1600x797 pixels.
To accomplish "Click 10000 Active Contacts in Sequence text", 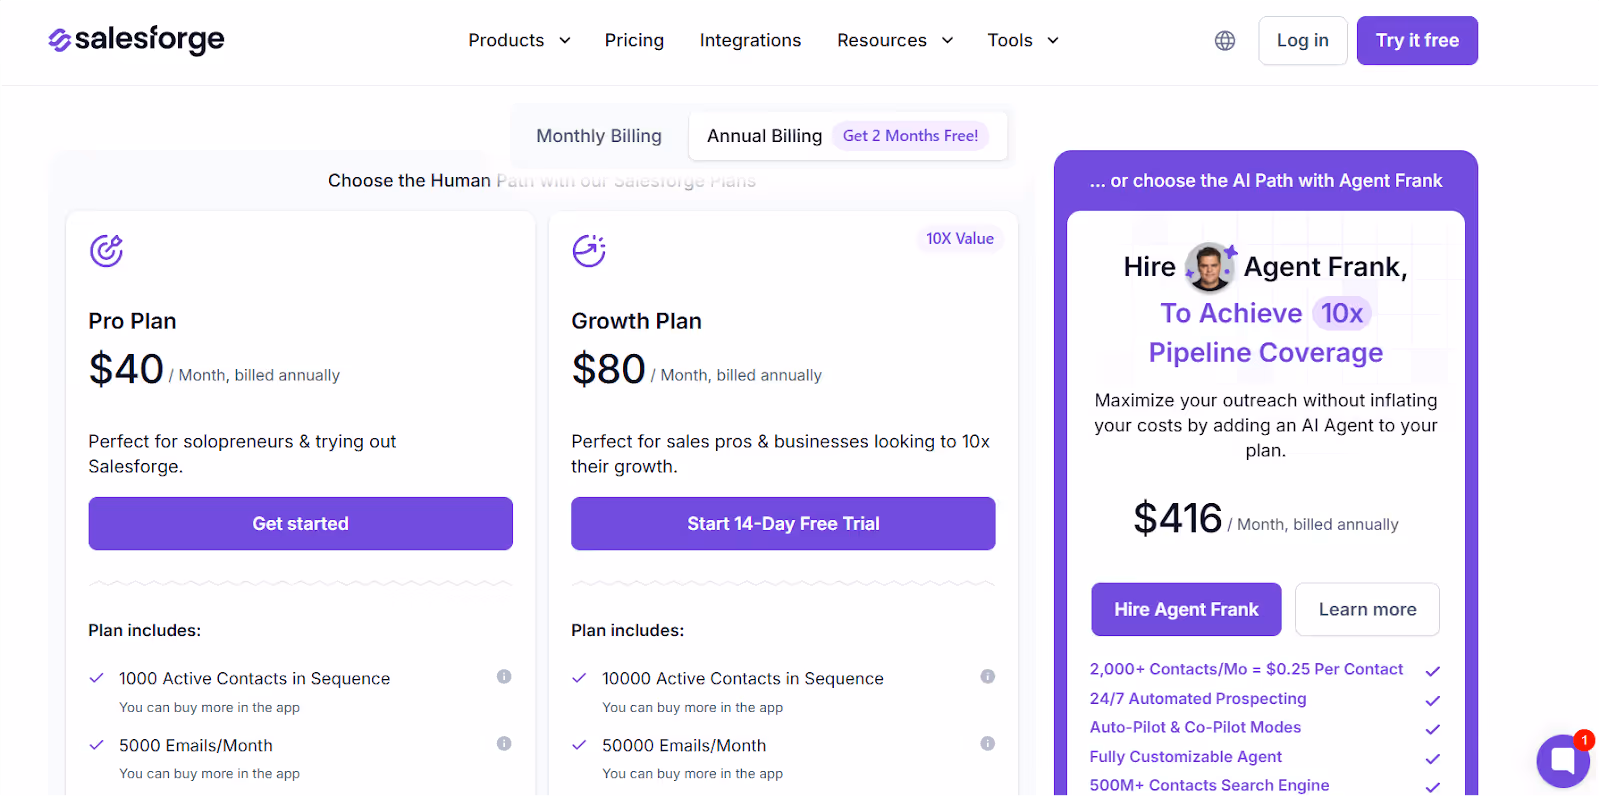I will tap(742, 678).
